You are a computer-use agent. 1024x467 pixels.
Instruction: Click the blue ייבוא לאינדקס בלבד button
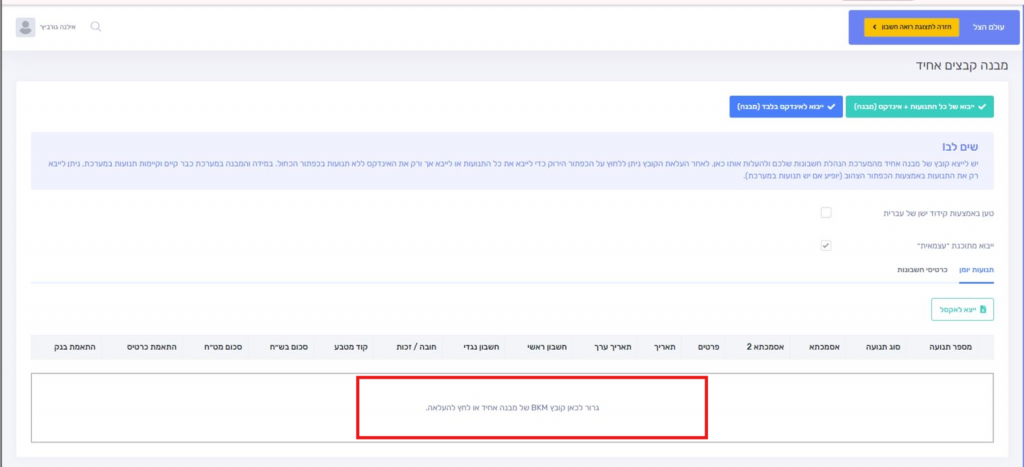785,107
